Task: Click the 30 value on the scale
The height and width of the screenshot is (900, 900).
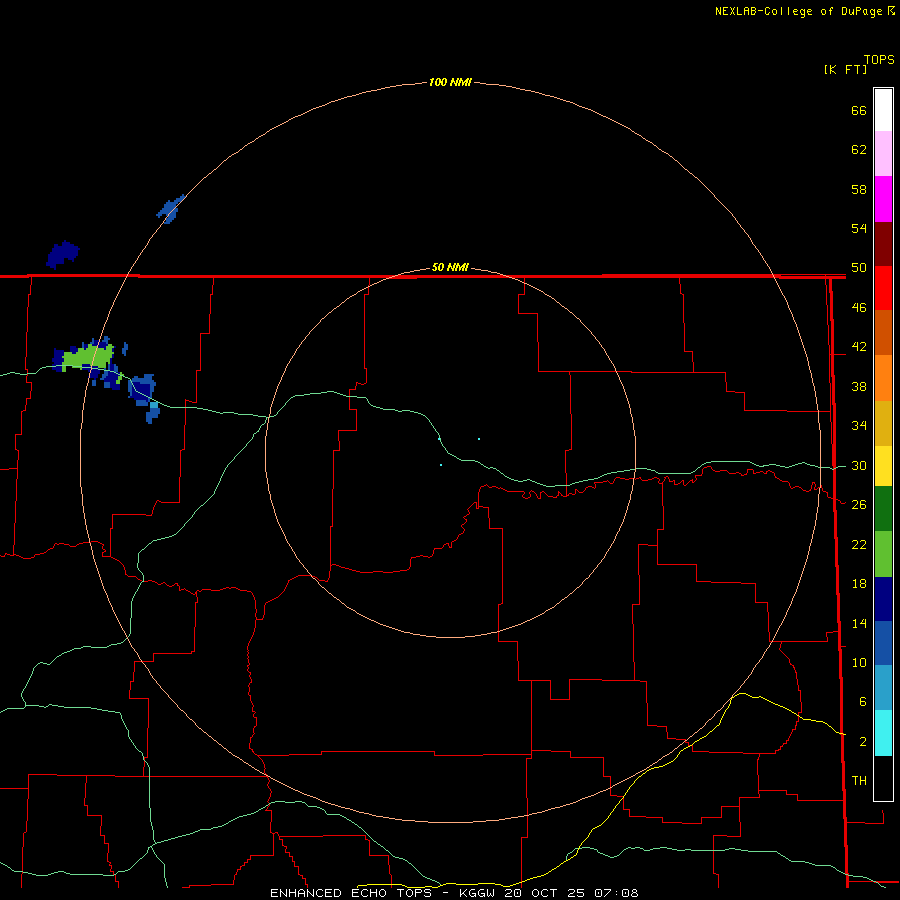Action: pyautogui.click(x=859, y=465)
